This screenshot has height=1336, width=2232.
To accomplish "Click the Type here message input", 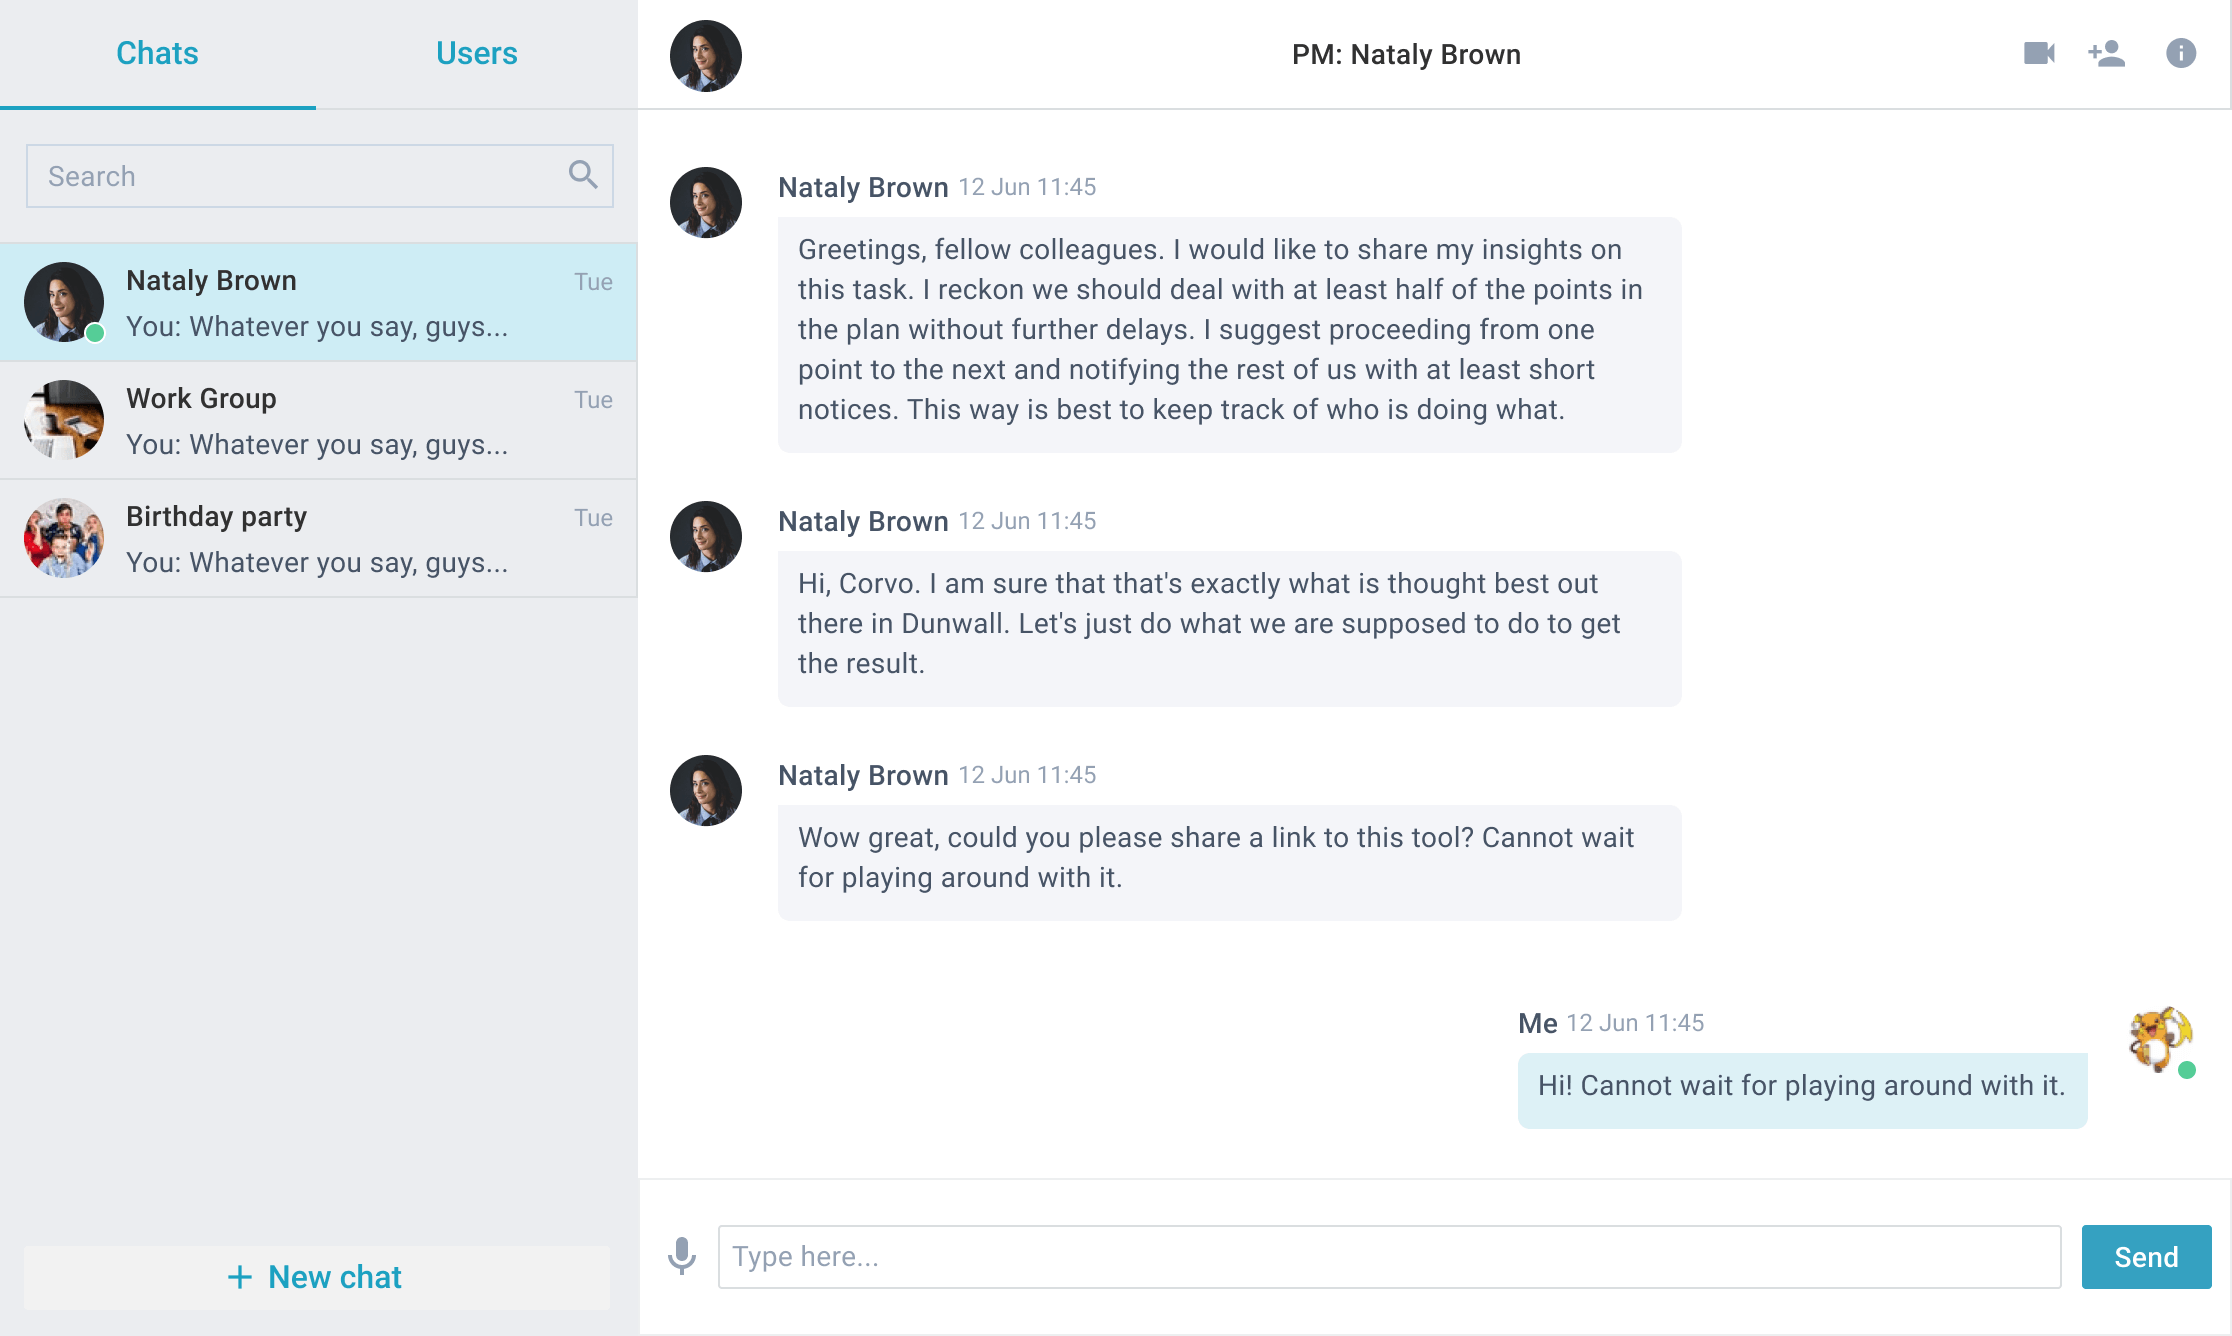I will click(1390, 1257).
